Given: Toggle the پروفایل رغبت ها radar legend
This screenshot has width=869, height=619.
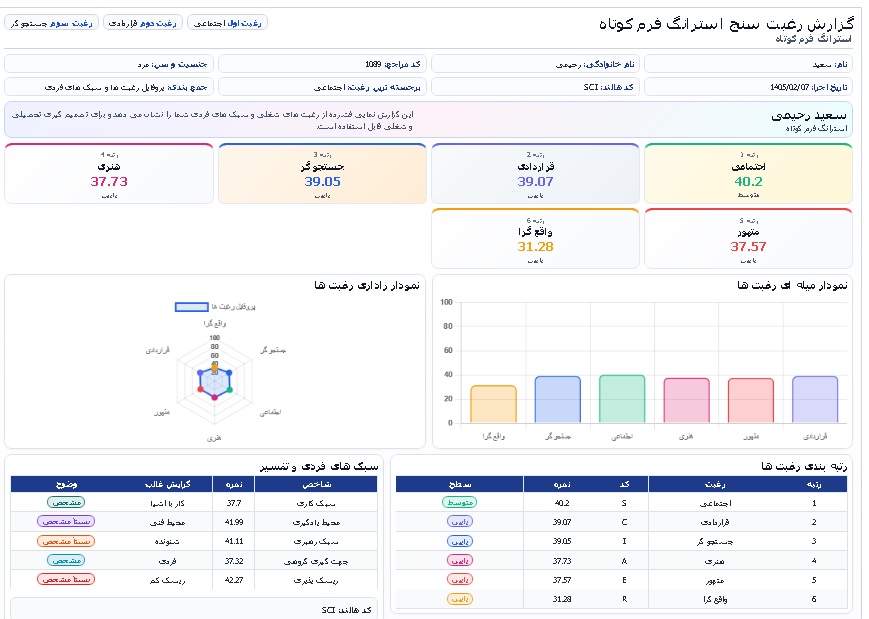Looking at the screenshot, I should coord(215,306).
